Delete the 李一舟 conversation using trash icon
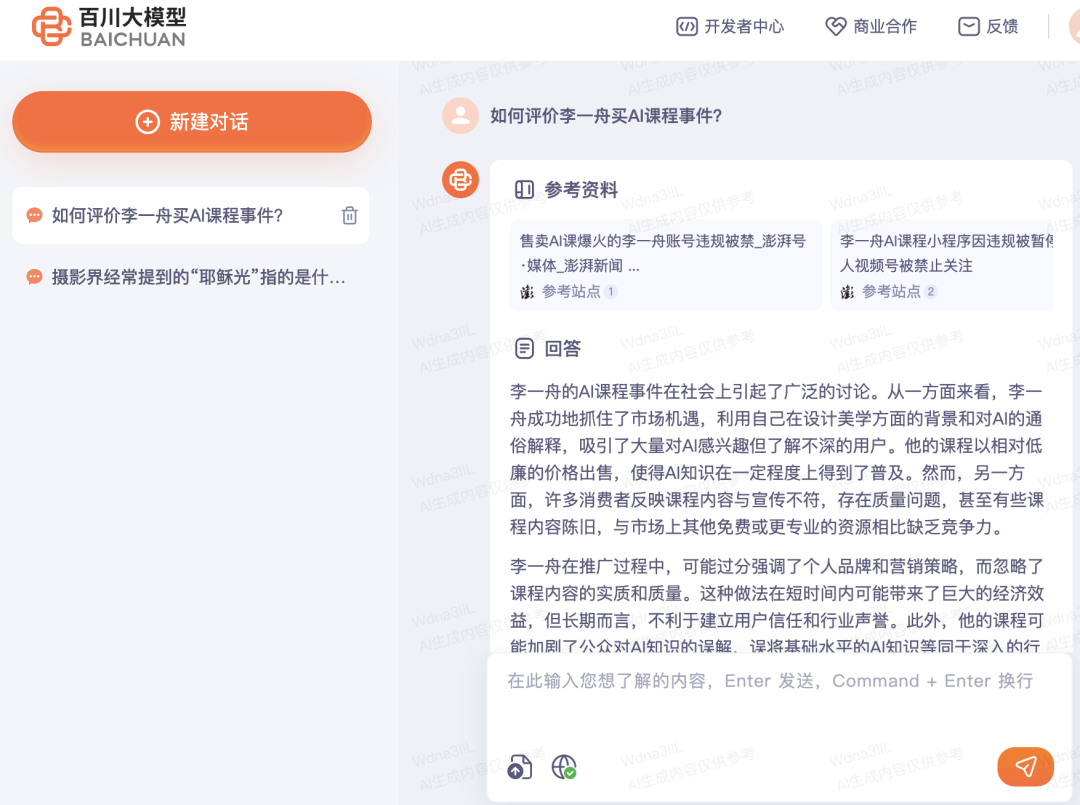Screen dimensions: 1080x805 pyautogui.click(x=349, y=215)
